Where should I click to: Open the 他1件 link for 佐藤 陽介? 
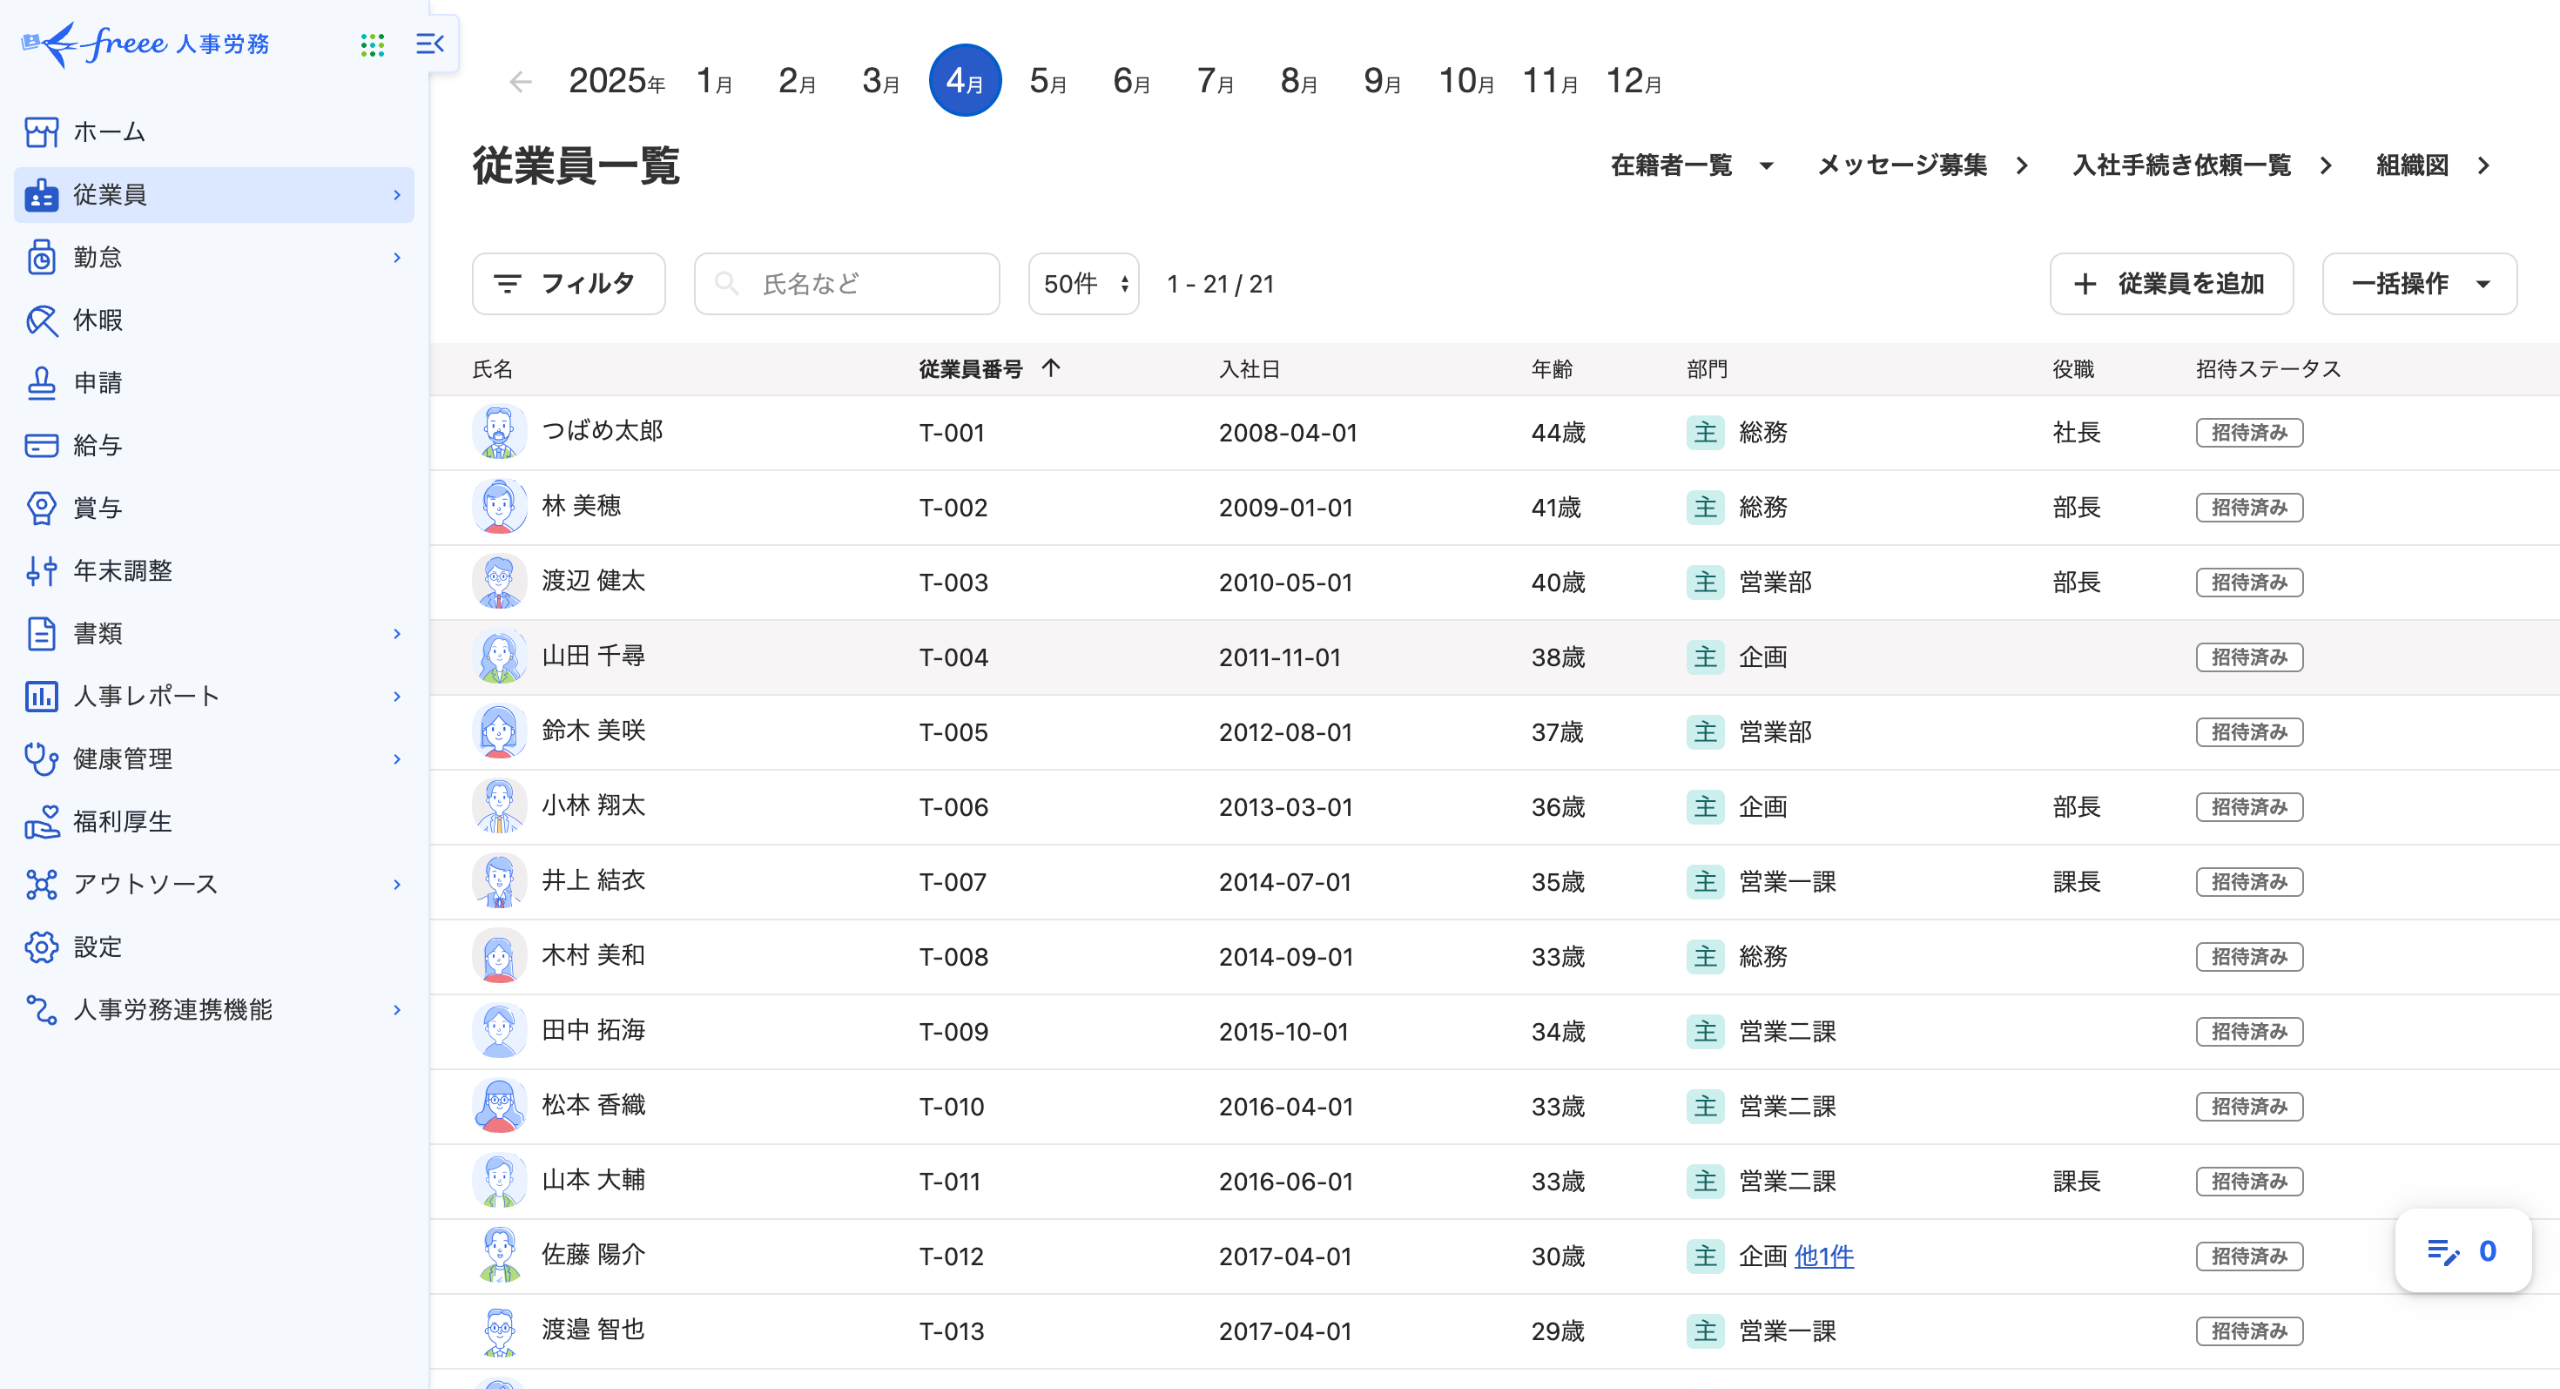(x=1823, y=1257)
